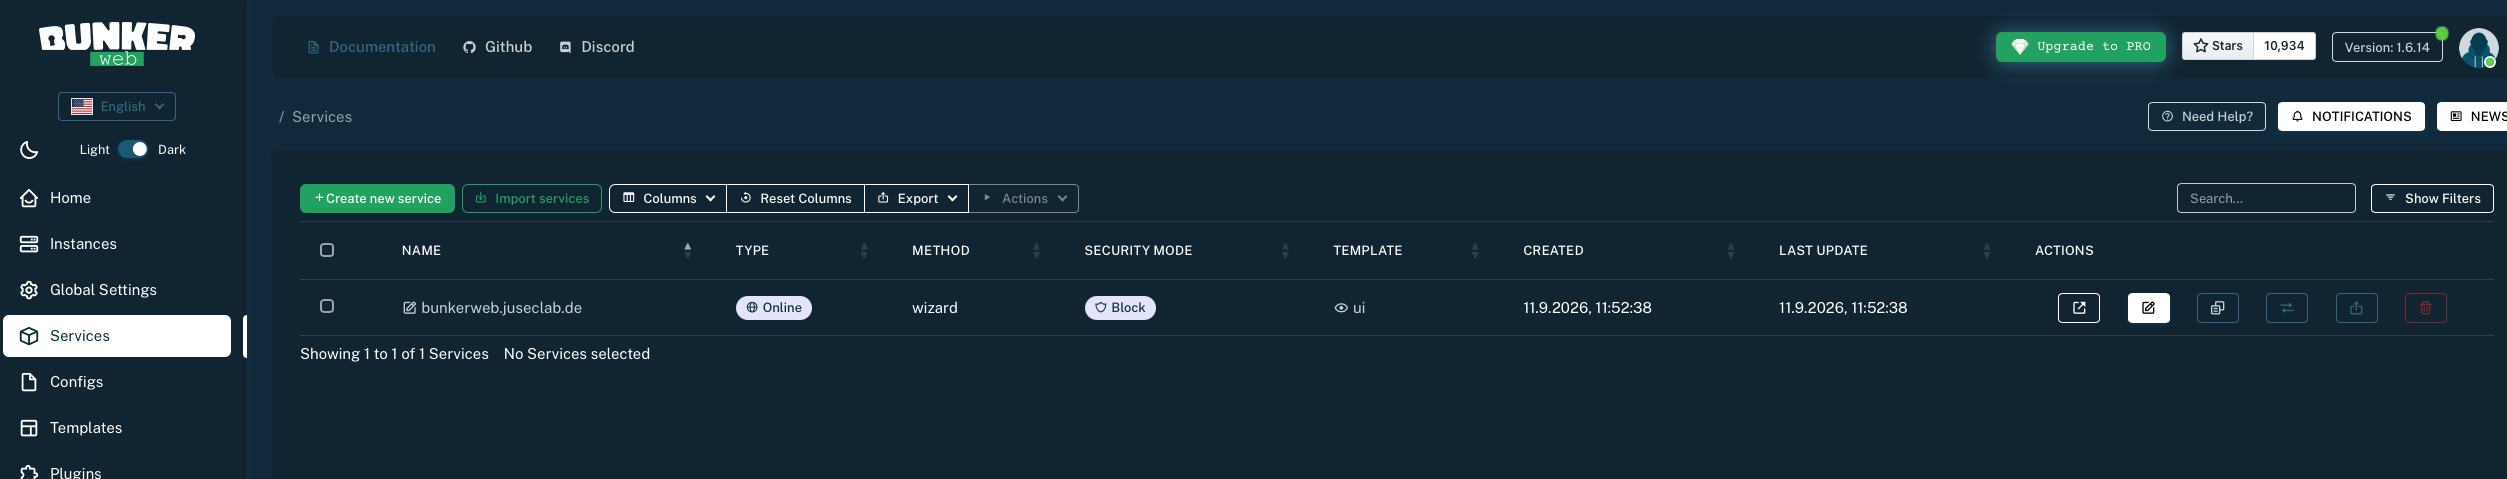Focus the Search input field
2507x479 pixels.
[2265, 198]
